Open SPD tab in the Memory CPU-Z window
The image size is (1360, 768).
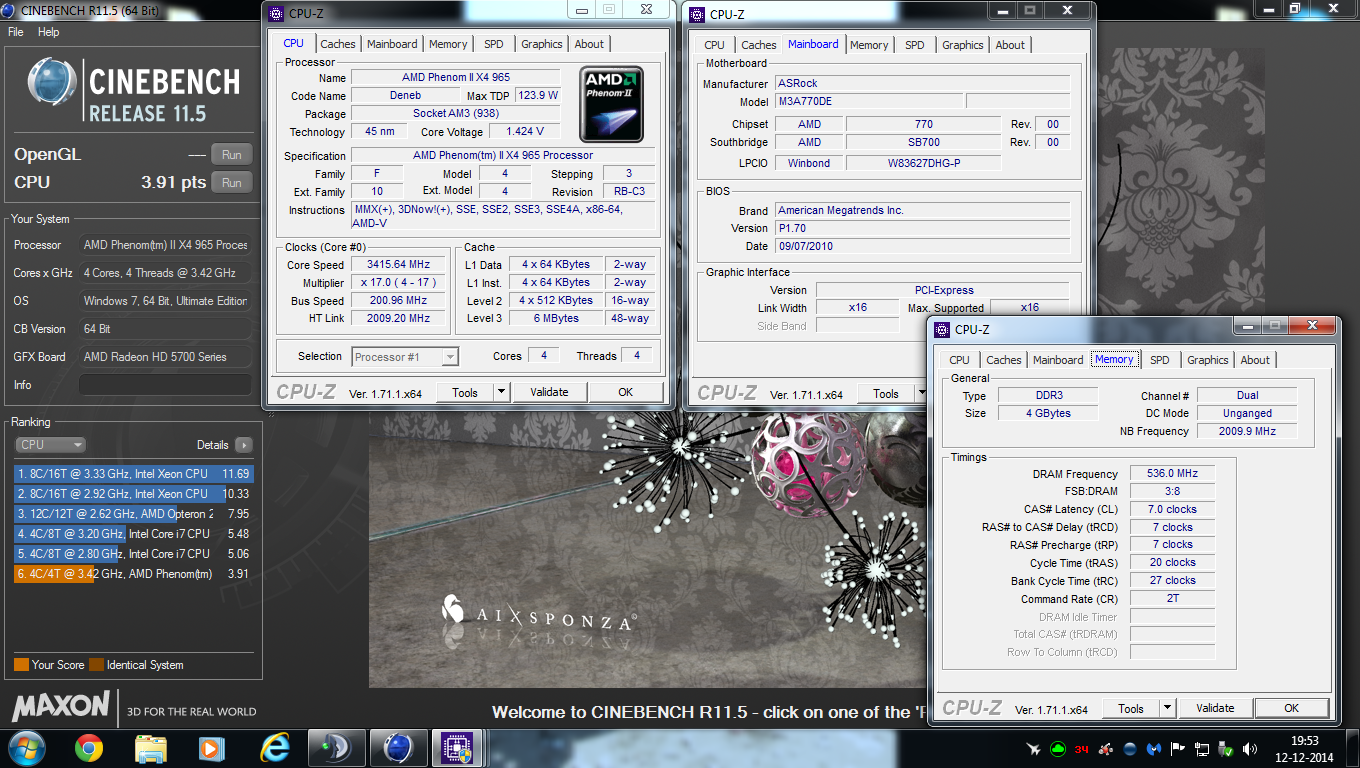(x=1159, y=360)
